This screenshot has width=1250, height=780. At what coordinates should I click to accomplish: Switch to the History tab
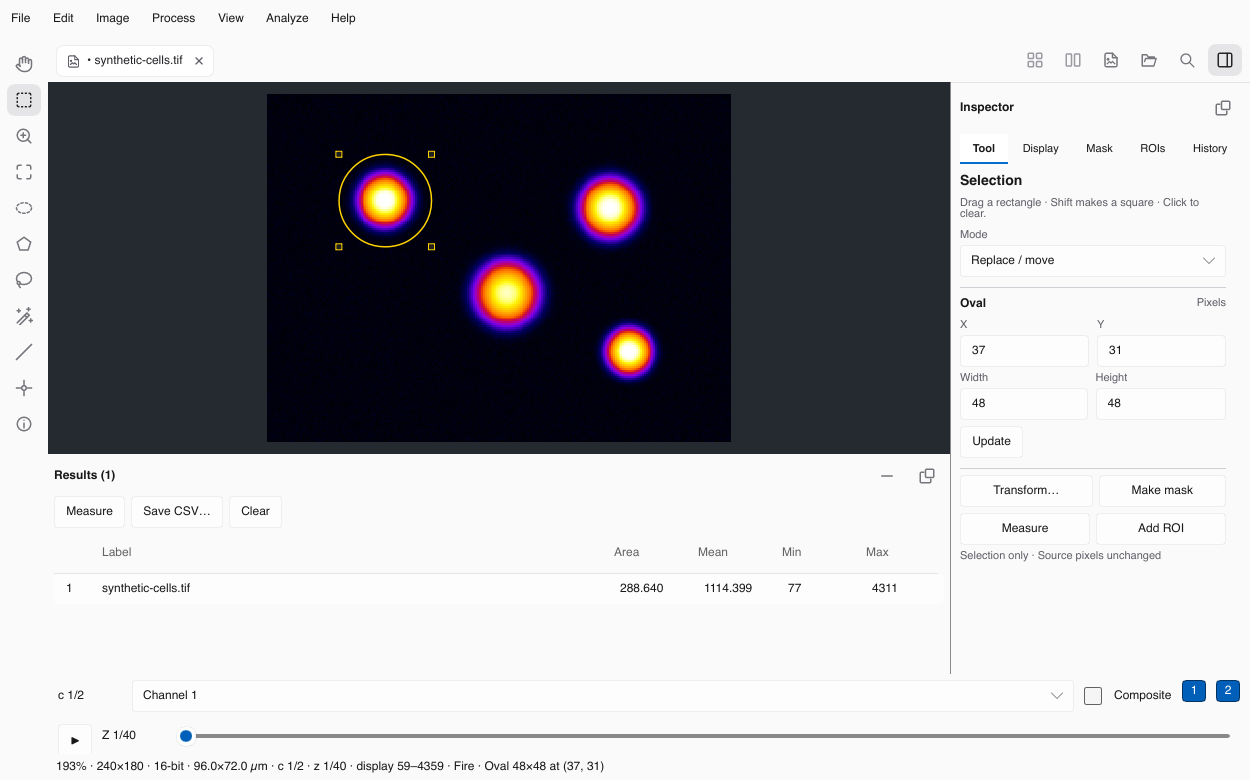1210,148
